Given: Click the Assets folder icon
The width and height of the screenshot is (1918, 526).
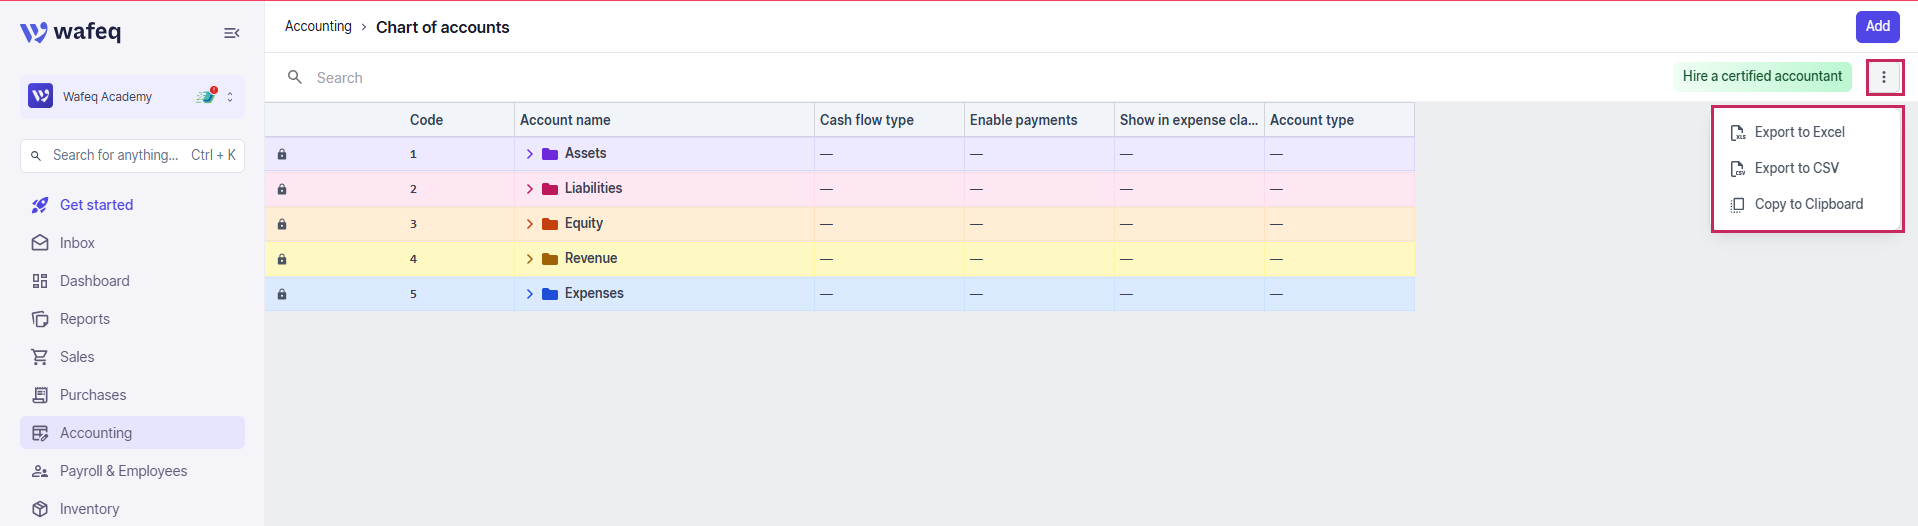Looking at the screenshot, I should (550, 154).
